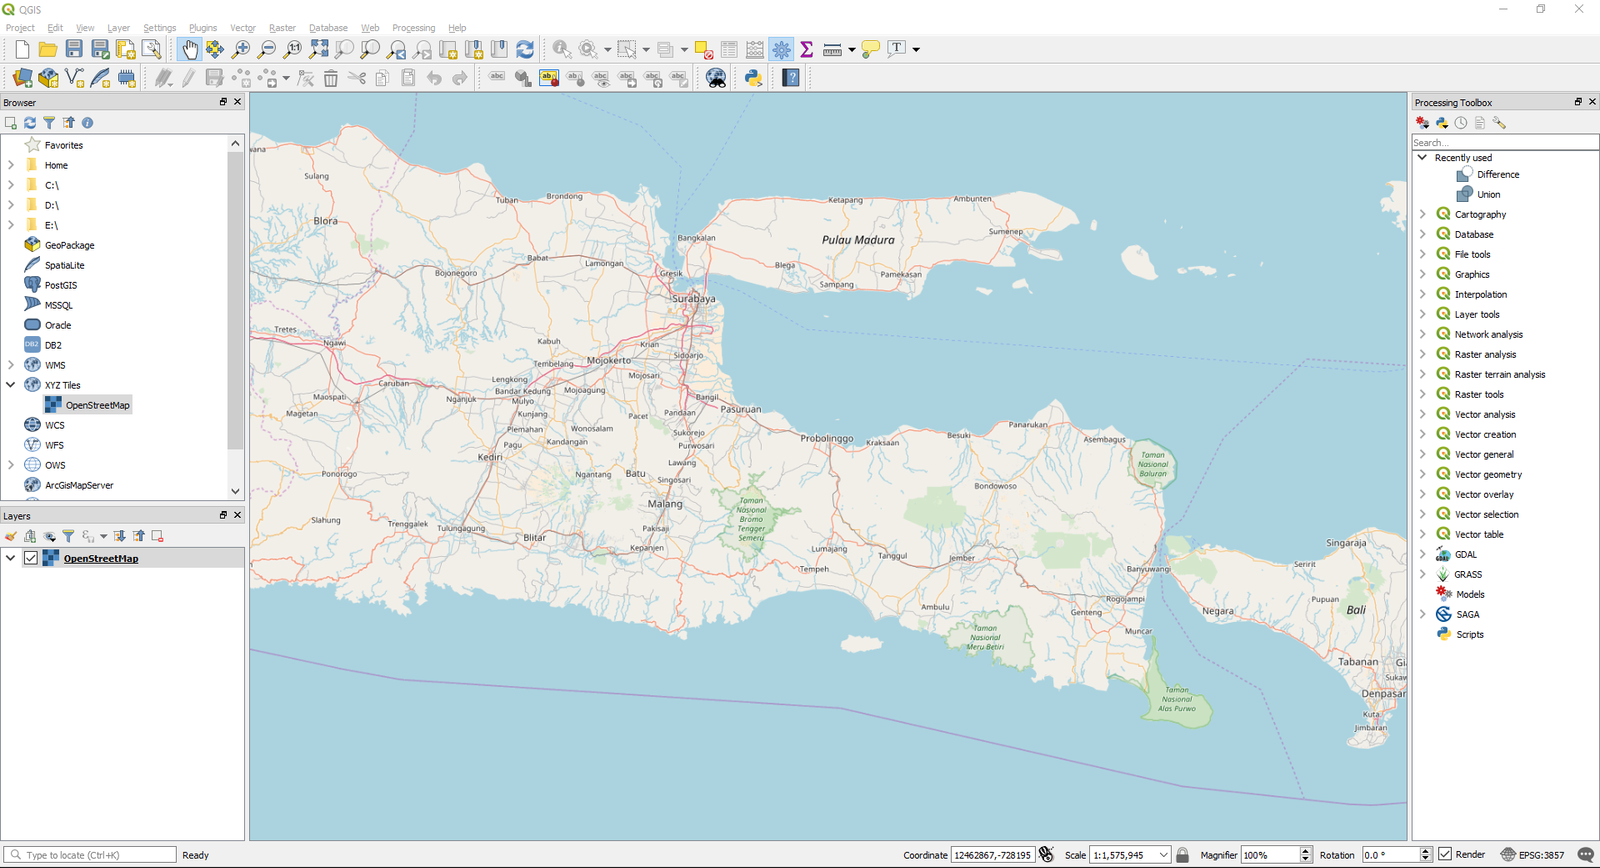The width and height of the screenshot is (1600, 868).
Task: Click the Save Project icon
Action: click(x=74, y=49)
